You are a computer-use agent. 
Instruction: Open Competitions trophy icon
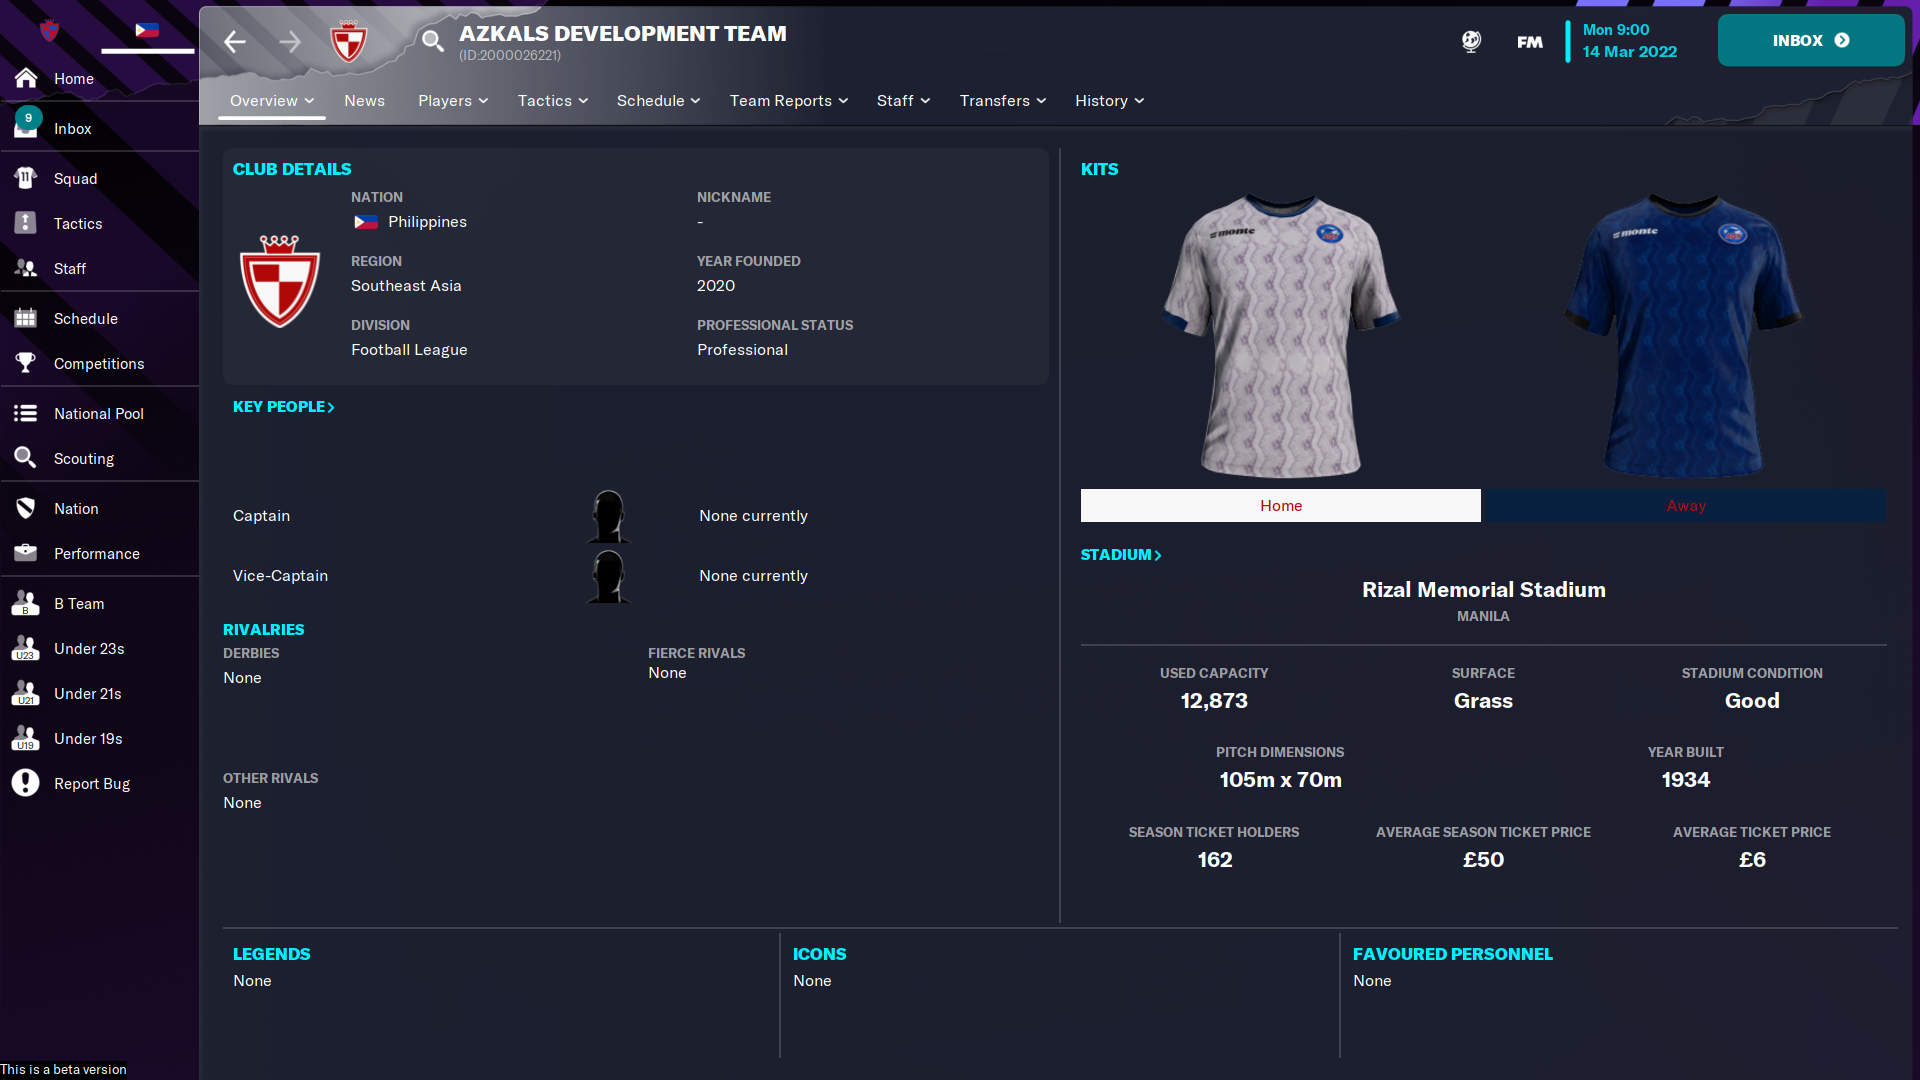[x=26, y=363]
